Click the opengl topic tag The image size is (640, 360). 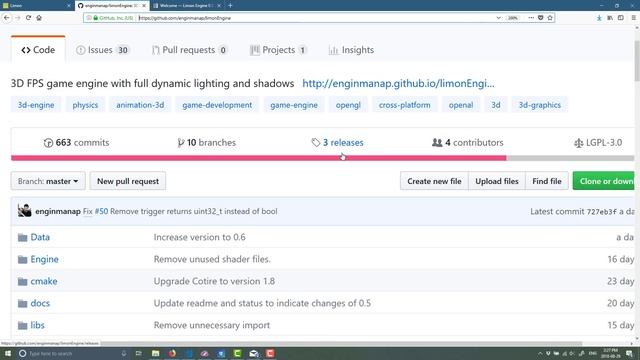pyautogui.click(x=348, y=105)
